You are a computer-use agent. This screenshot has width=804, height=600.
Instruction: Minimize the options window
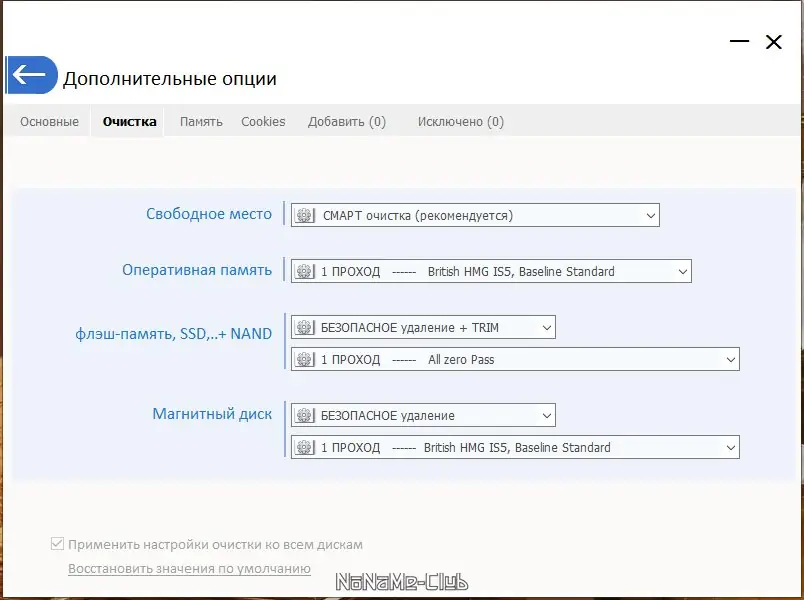[739, 41]
